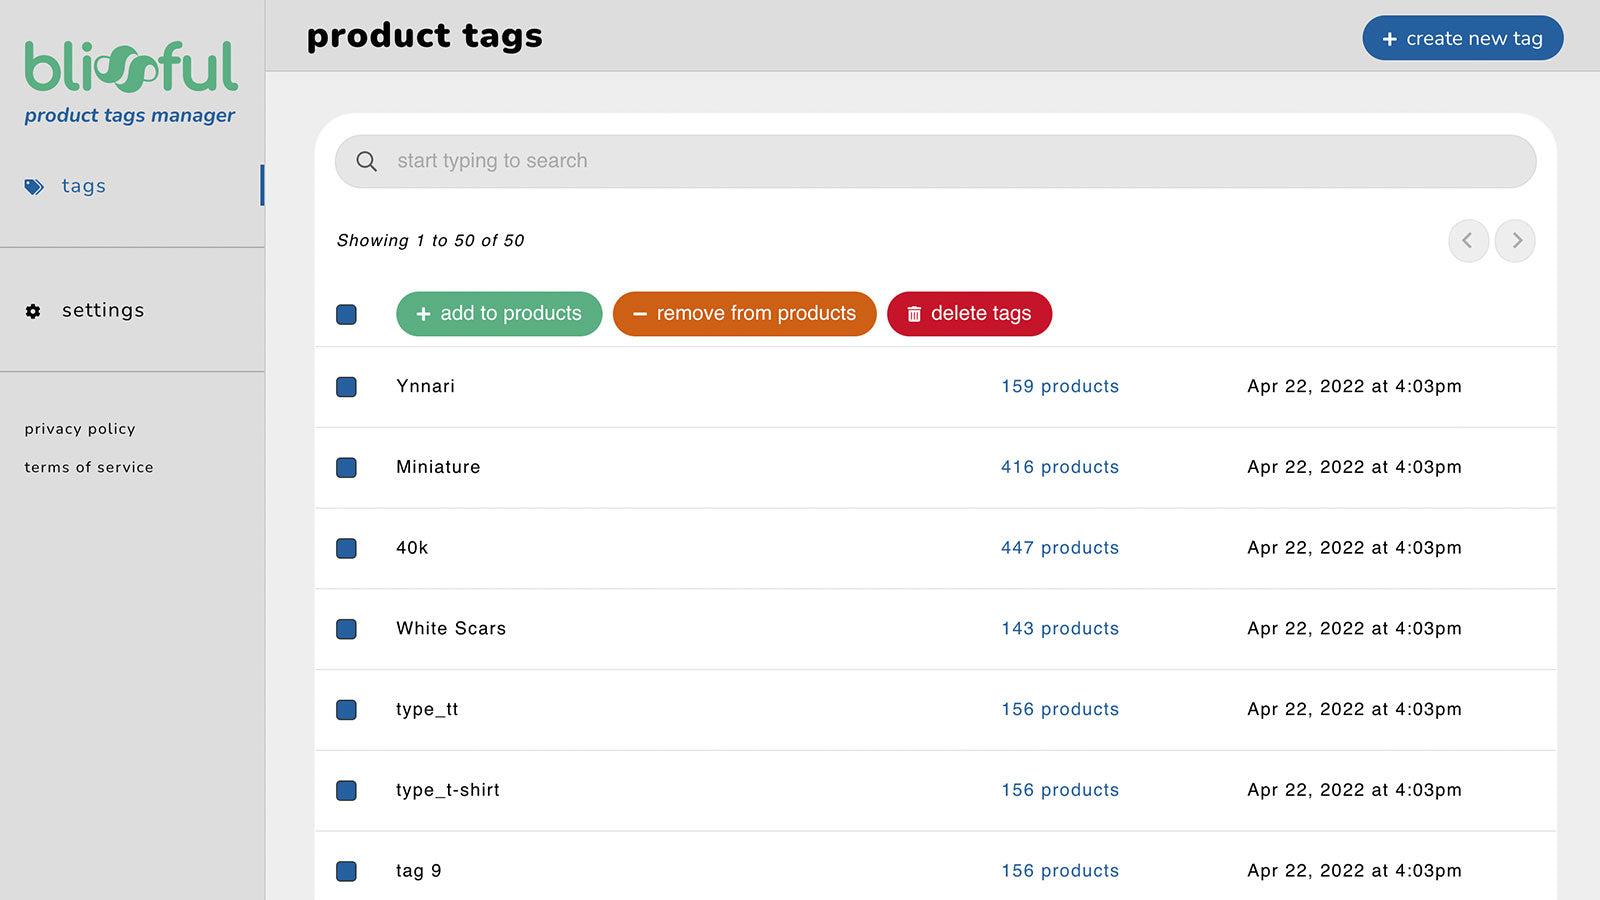Viewport: 1600px width, 900px height.
Task: Open the tags section in the sidebar
Action: [x=84, y=186]
